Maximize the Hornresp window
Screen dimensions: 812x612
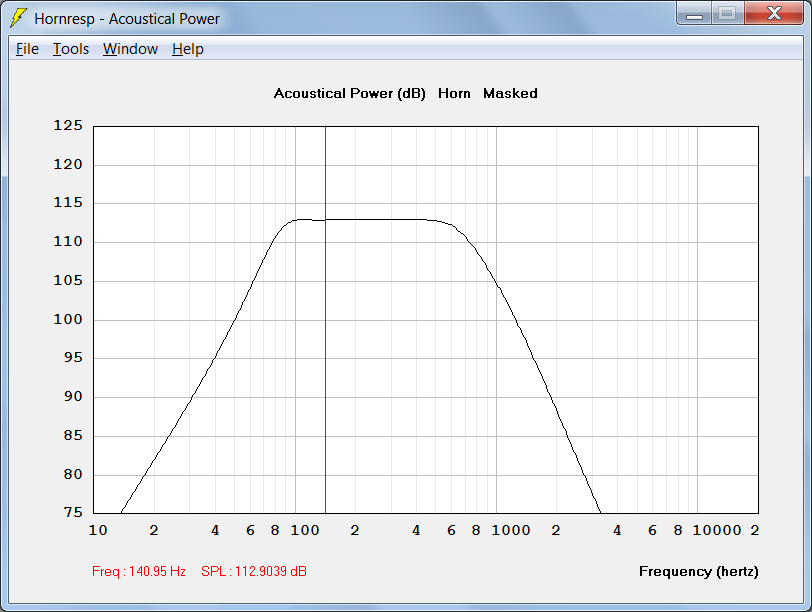pyautogui.click(x=728, y=13)
